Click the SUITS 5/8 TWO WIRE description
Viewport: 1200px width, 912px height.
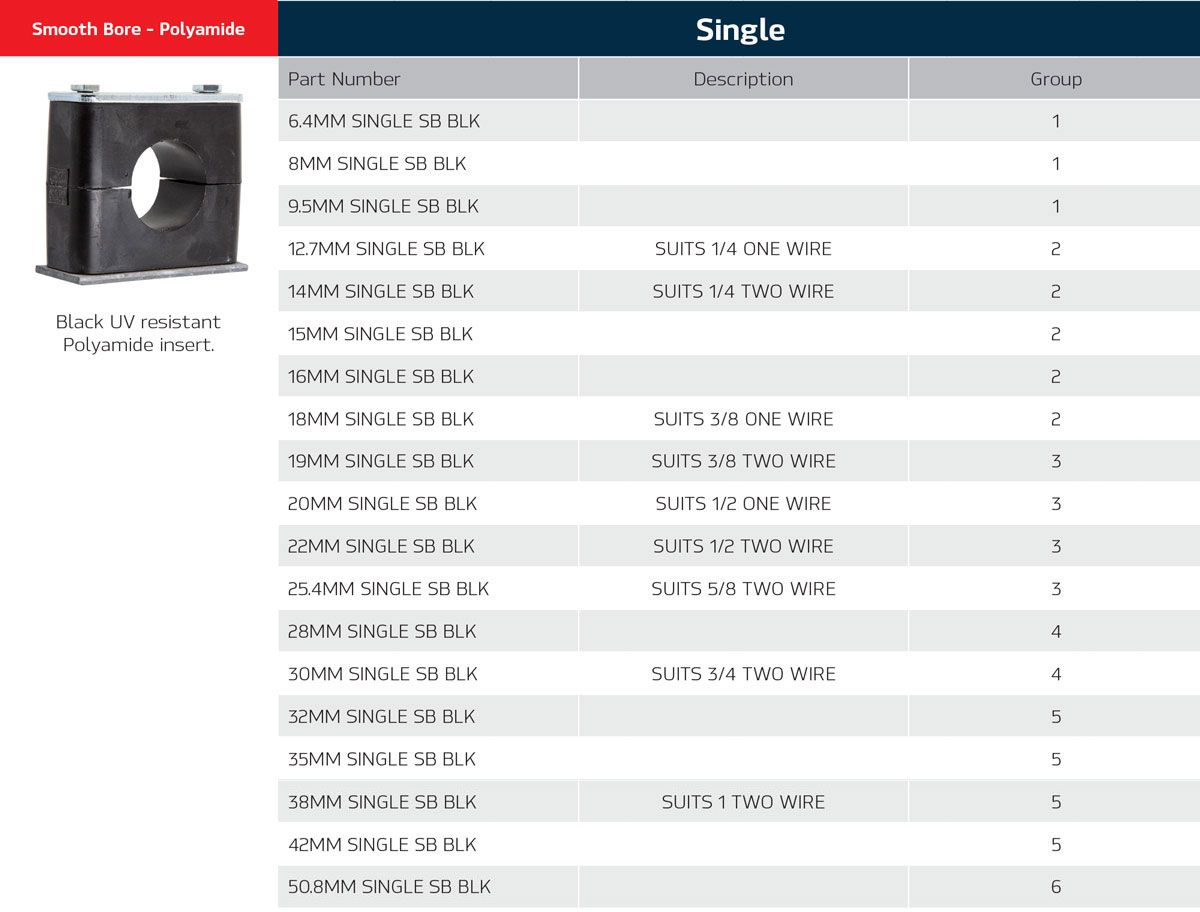743,589
